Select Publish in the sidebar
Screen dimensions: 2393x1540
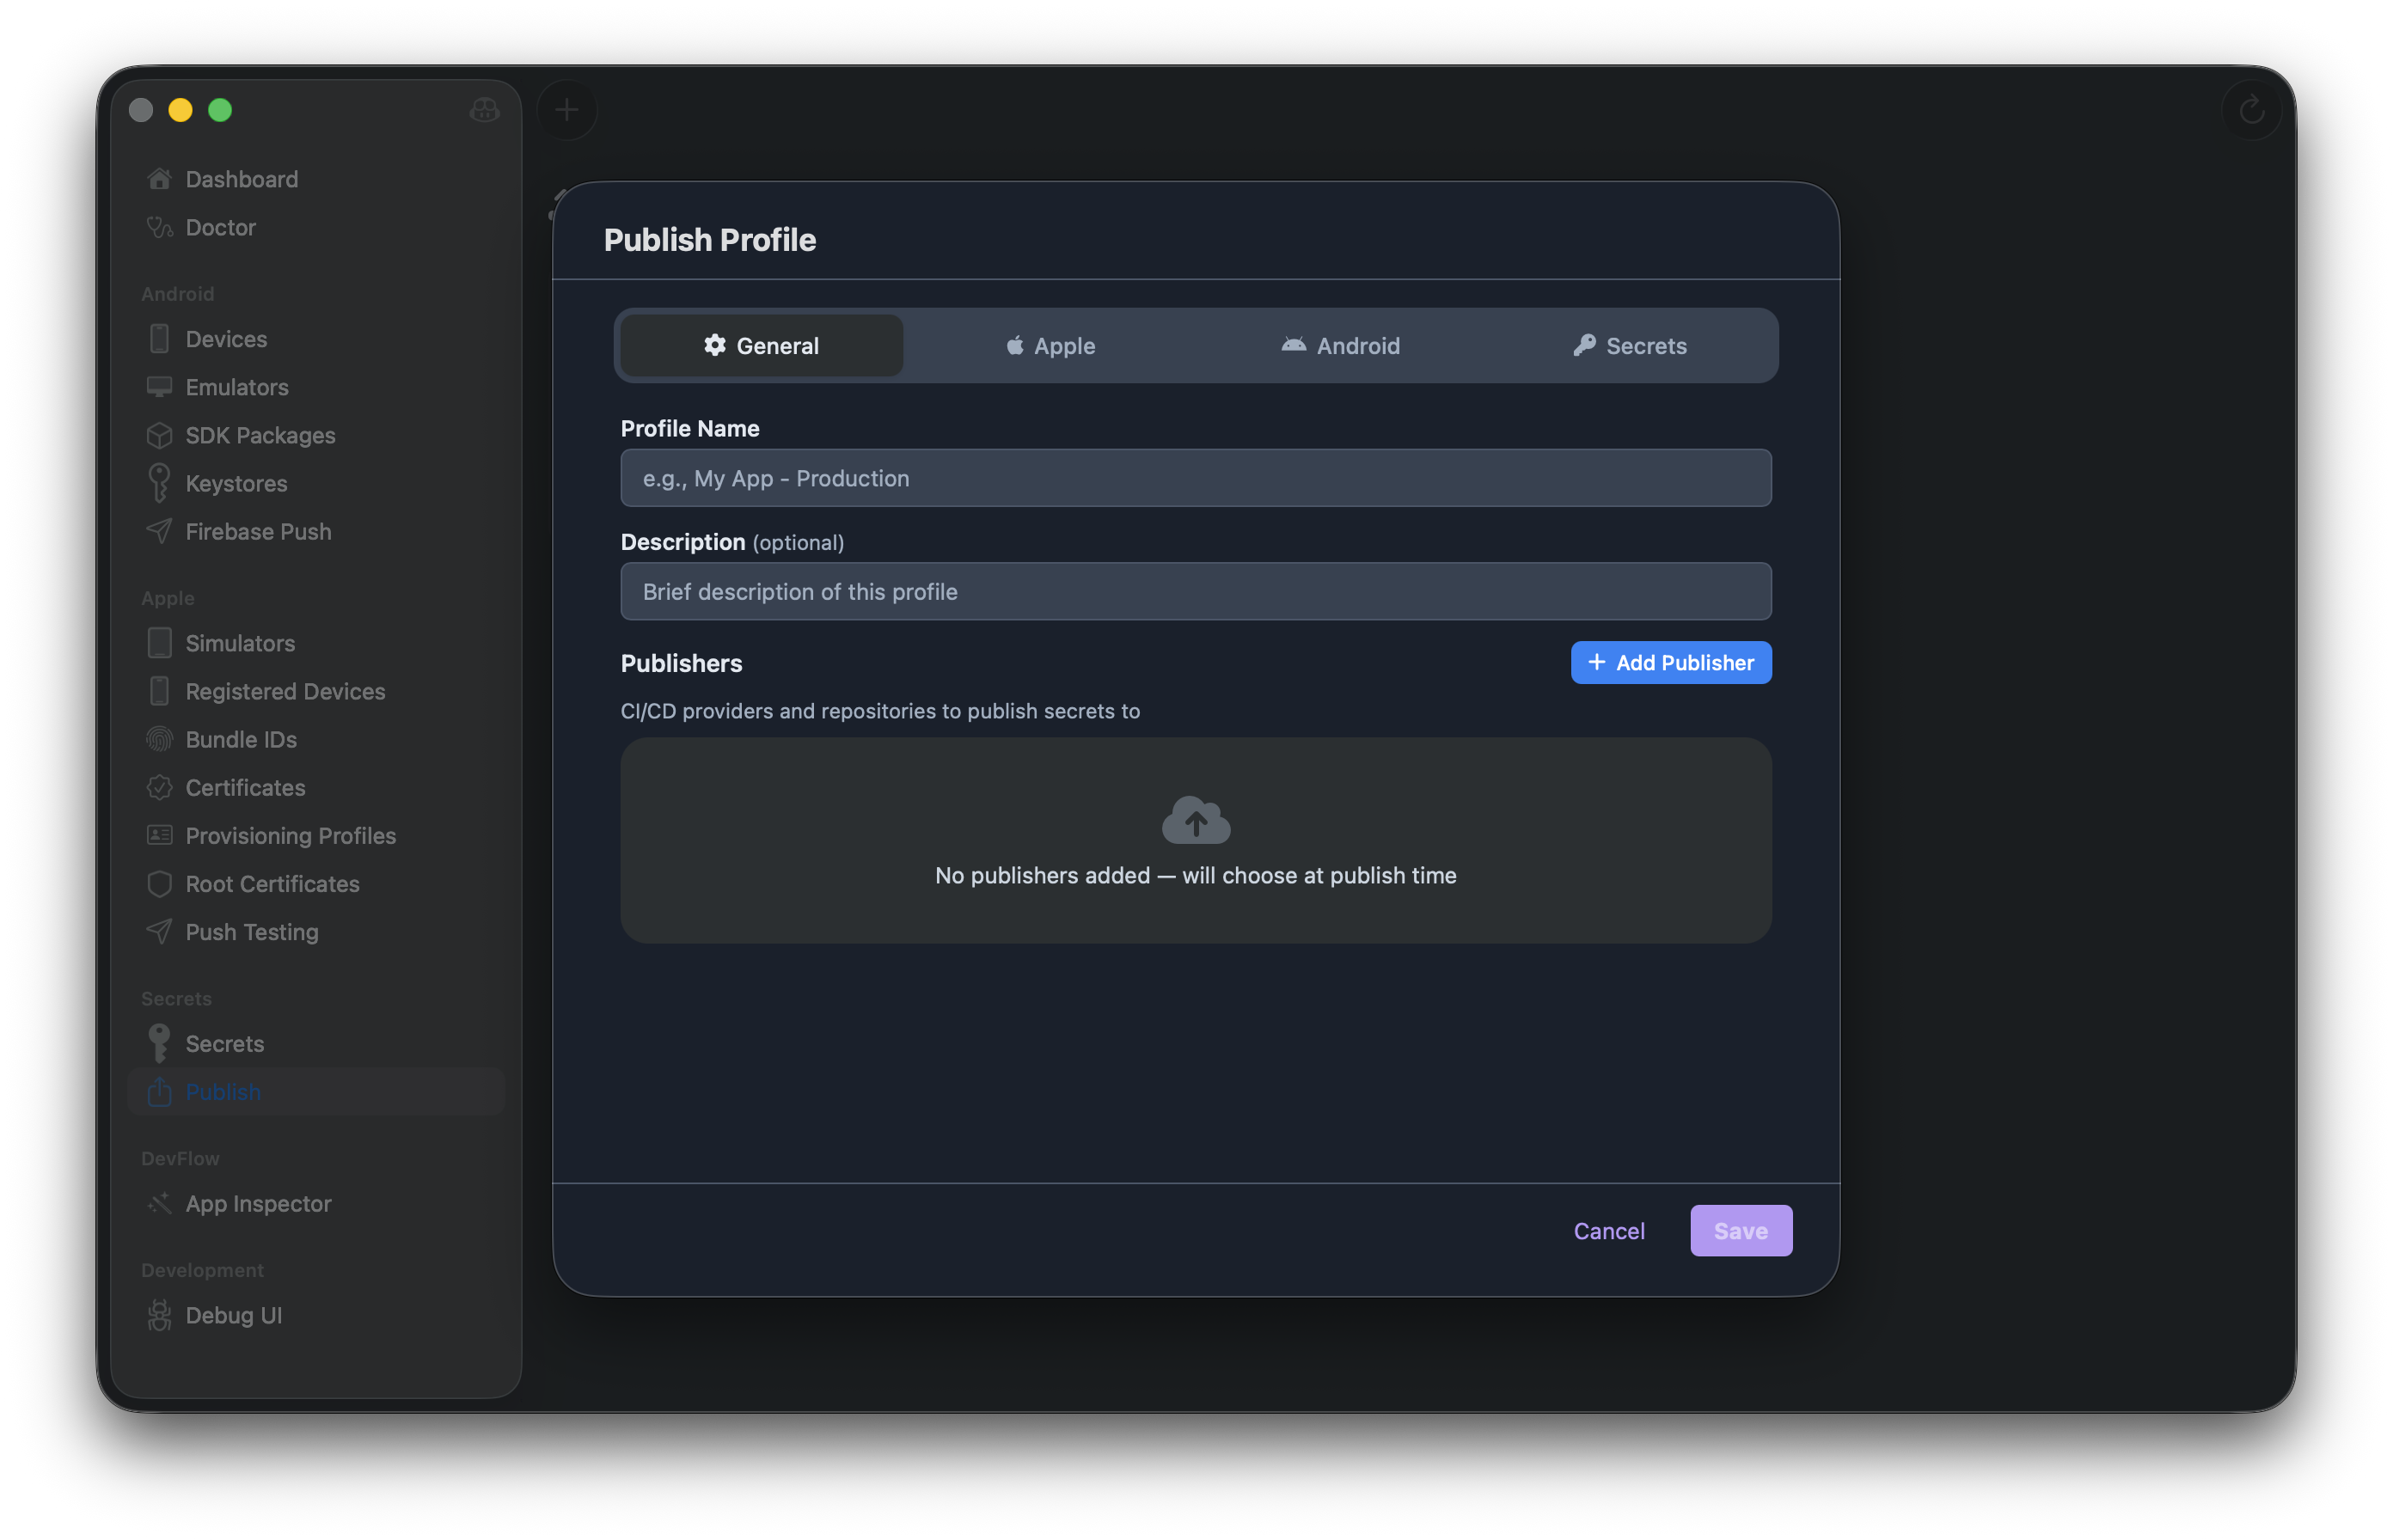pos(316,1092)
